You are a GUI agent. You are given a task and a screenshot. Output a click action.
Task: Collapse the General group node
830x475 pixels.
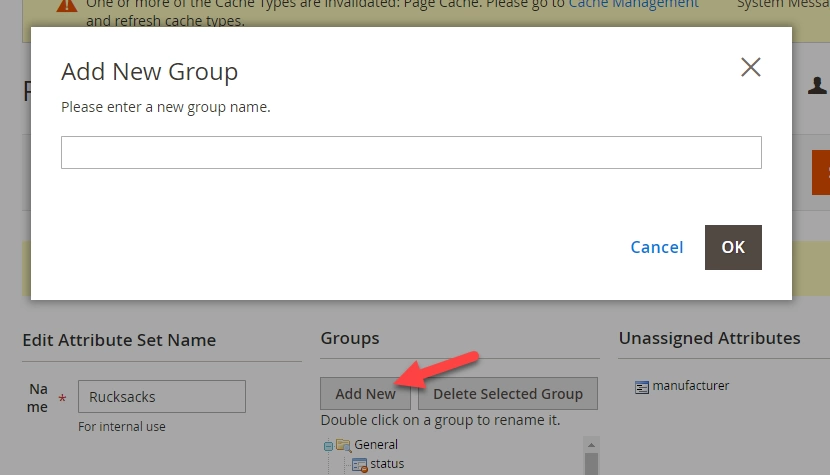click(x=328, y=446)
